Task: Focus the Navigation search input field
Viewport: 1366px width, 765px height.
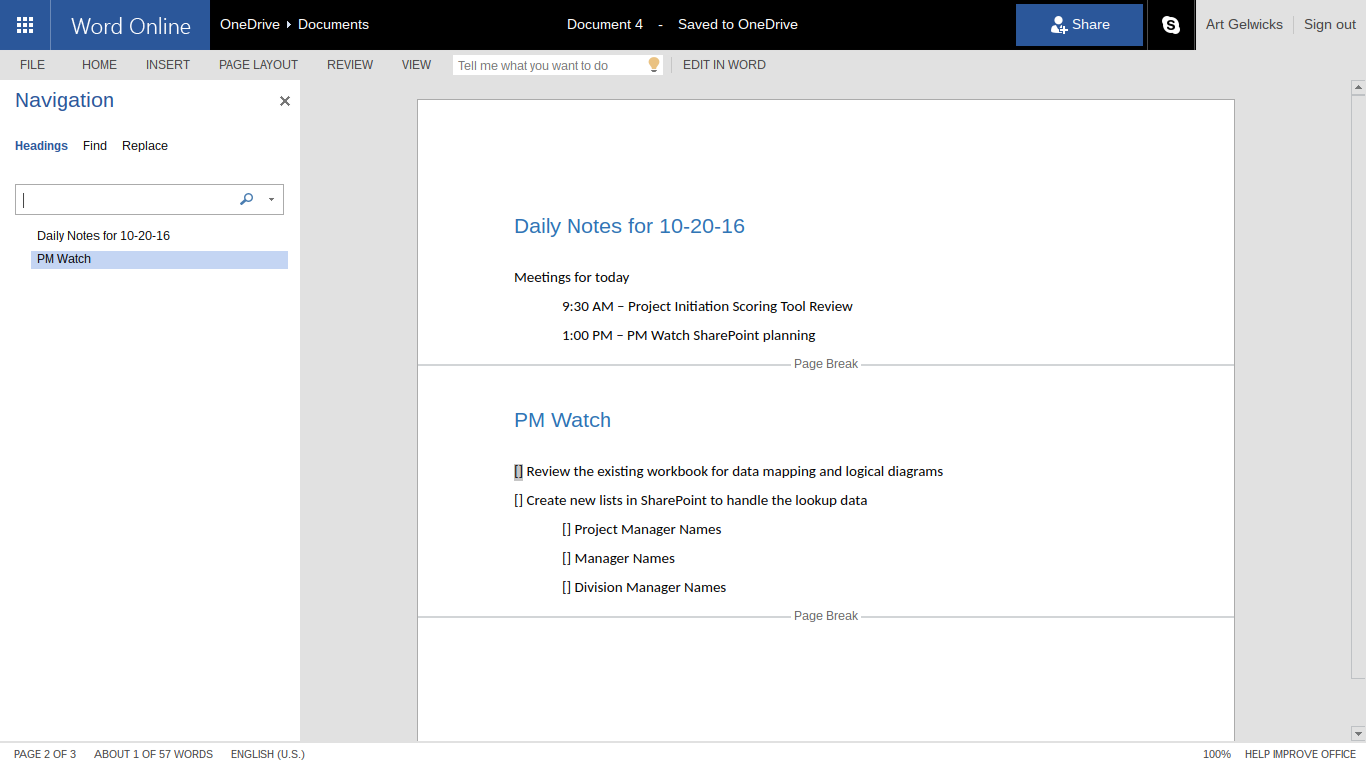Action: [x=127, y=199]
